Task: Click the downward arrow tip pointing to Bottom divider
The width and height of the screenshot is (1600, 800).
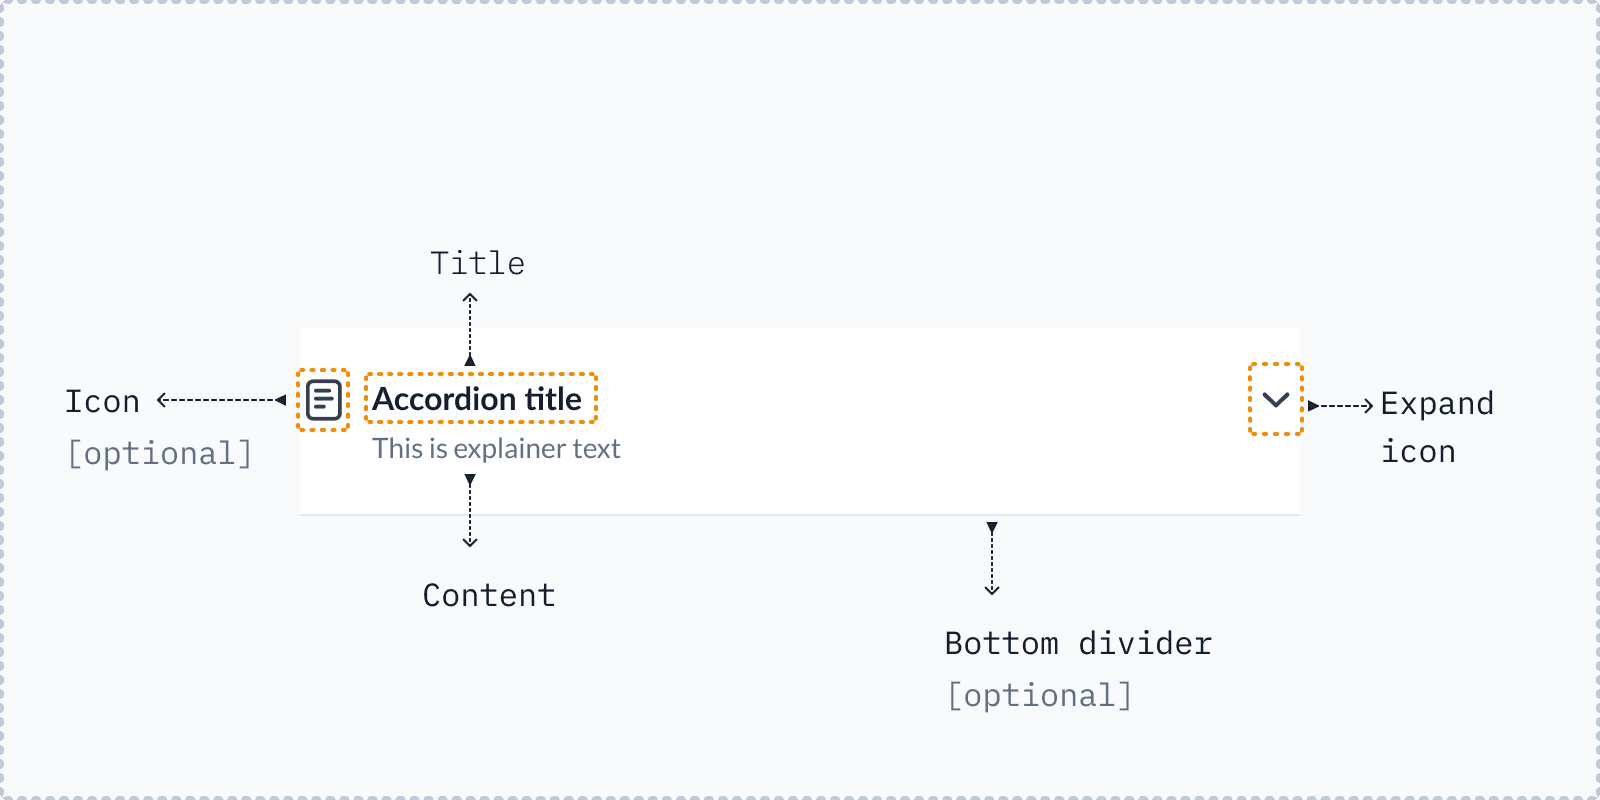Action: coord(992,590)
